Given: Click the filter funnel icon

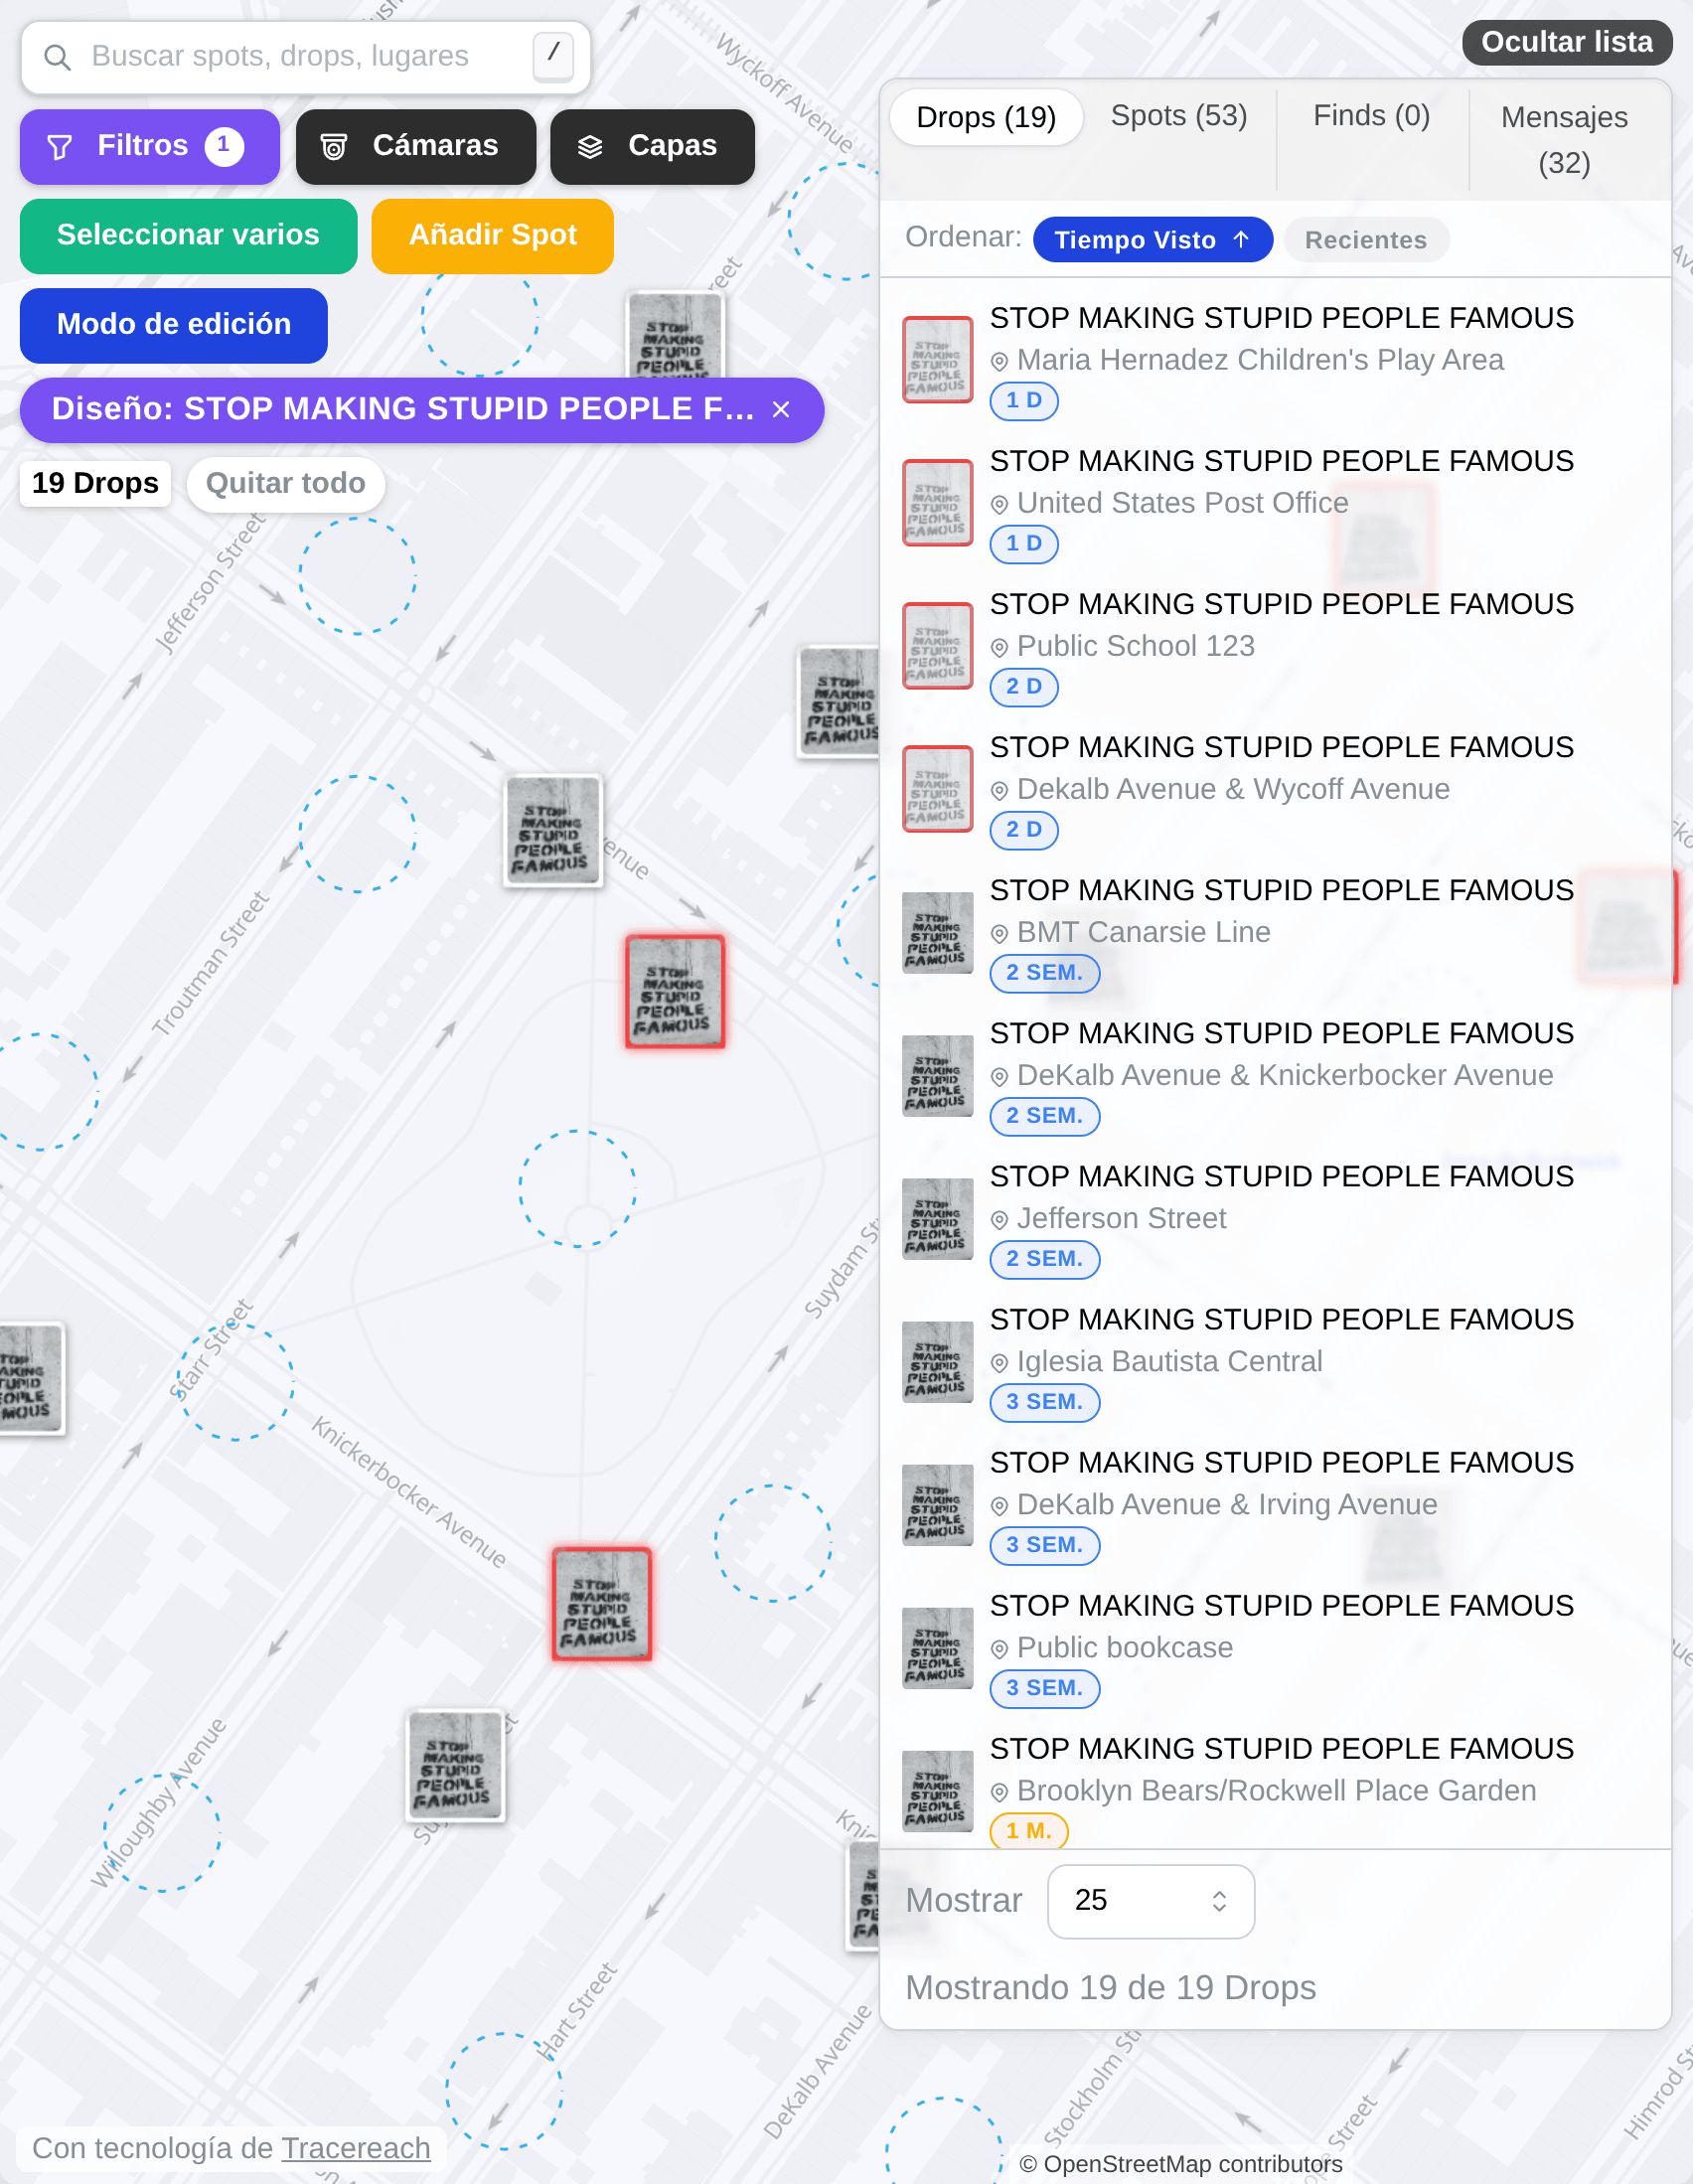Looking at the screenshot, I should pos(60,147).
